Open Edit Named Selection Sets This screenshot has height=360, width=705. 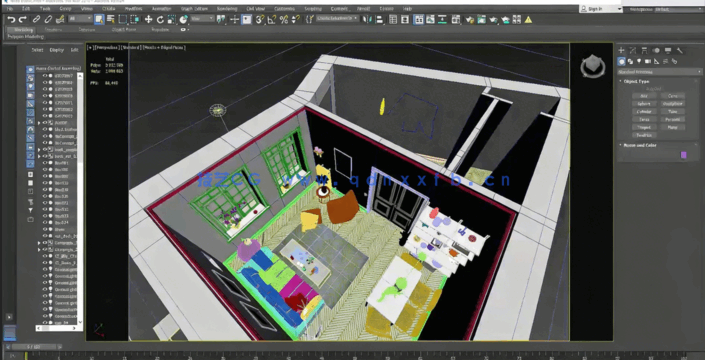pos(309,19)
